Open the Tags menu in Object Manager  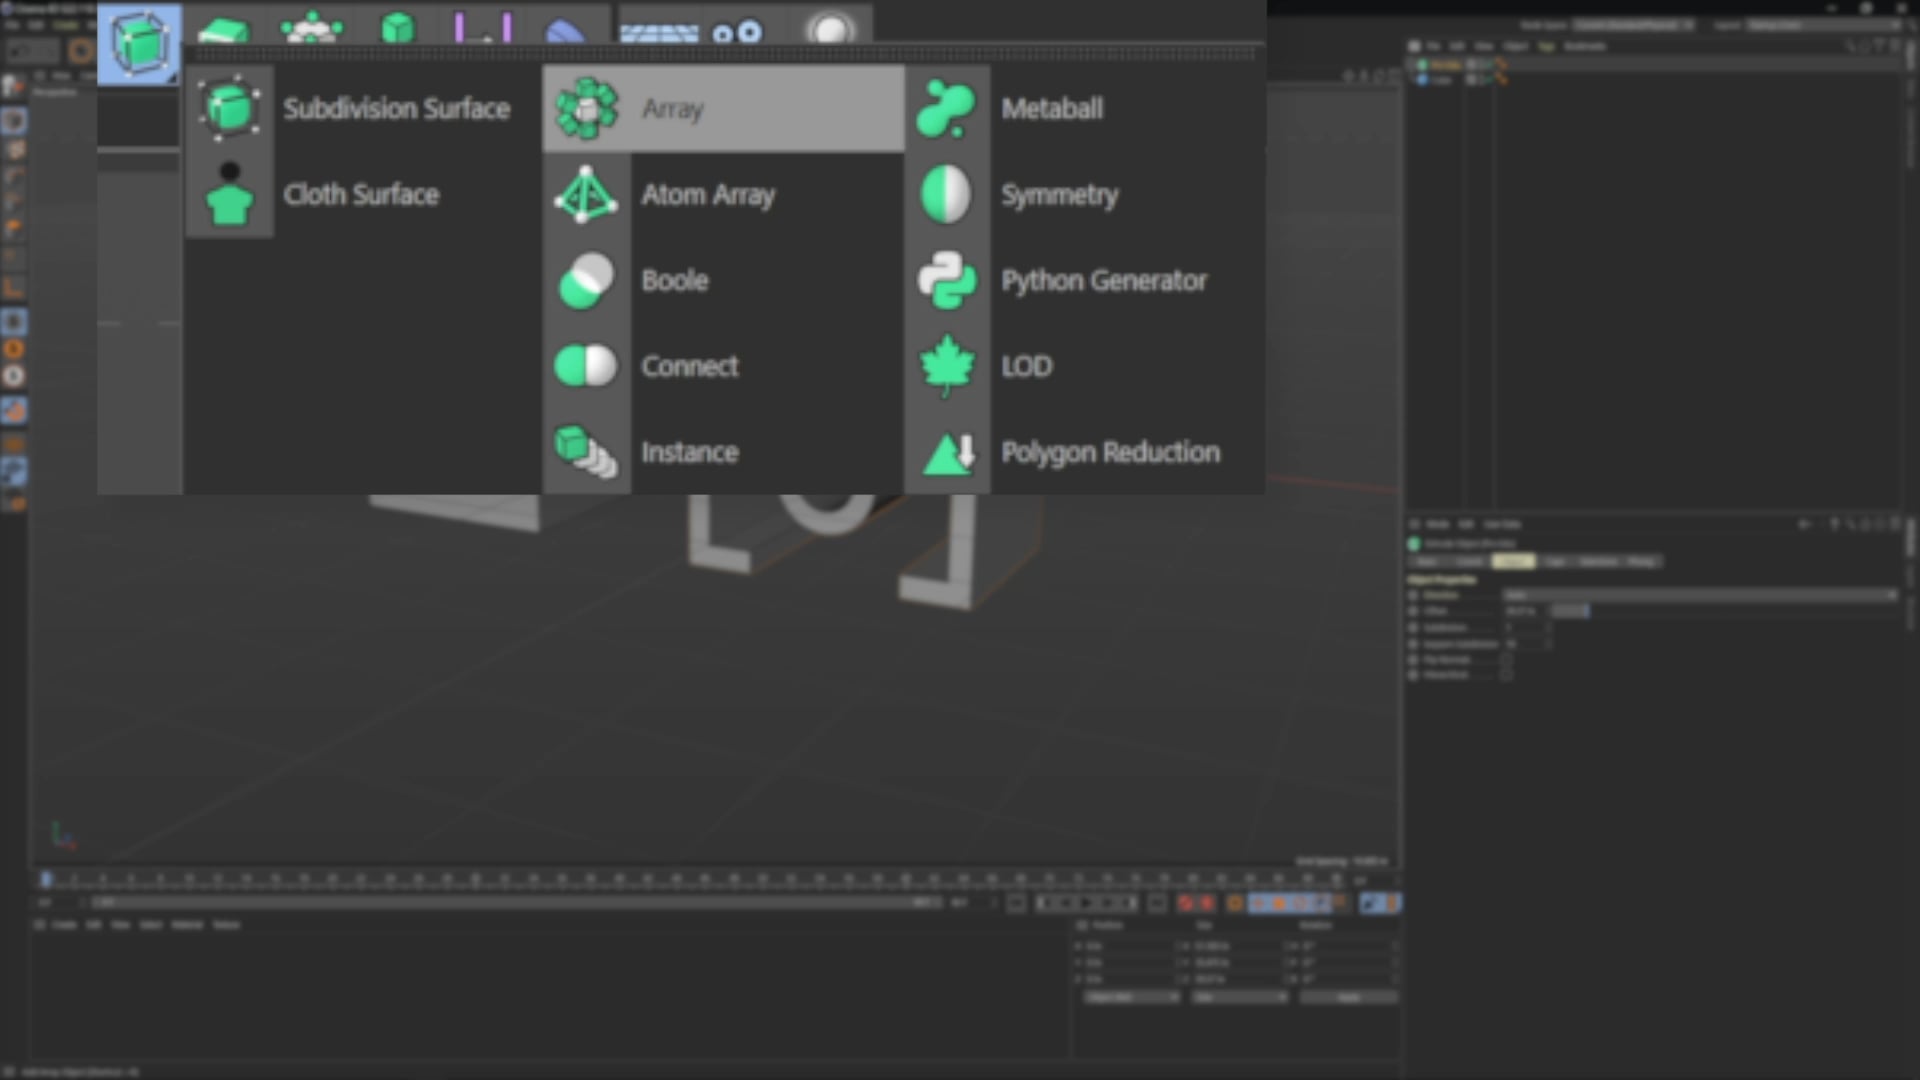[x=1546, y=46]
